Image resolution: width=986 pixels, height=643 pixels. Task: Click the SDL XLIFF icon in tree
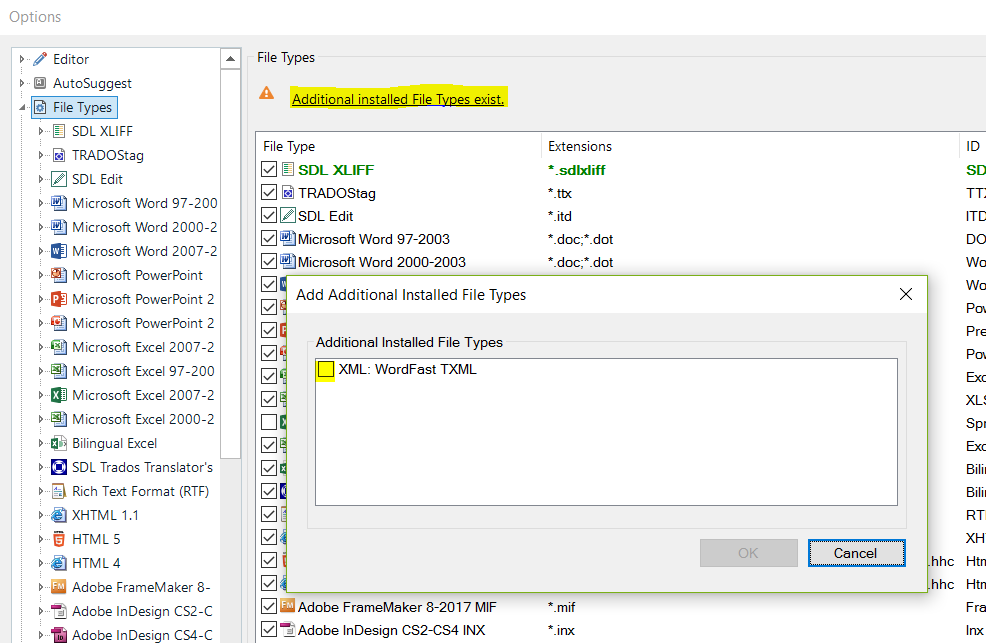click(x=59, y=131)
